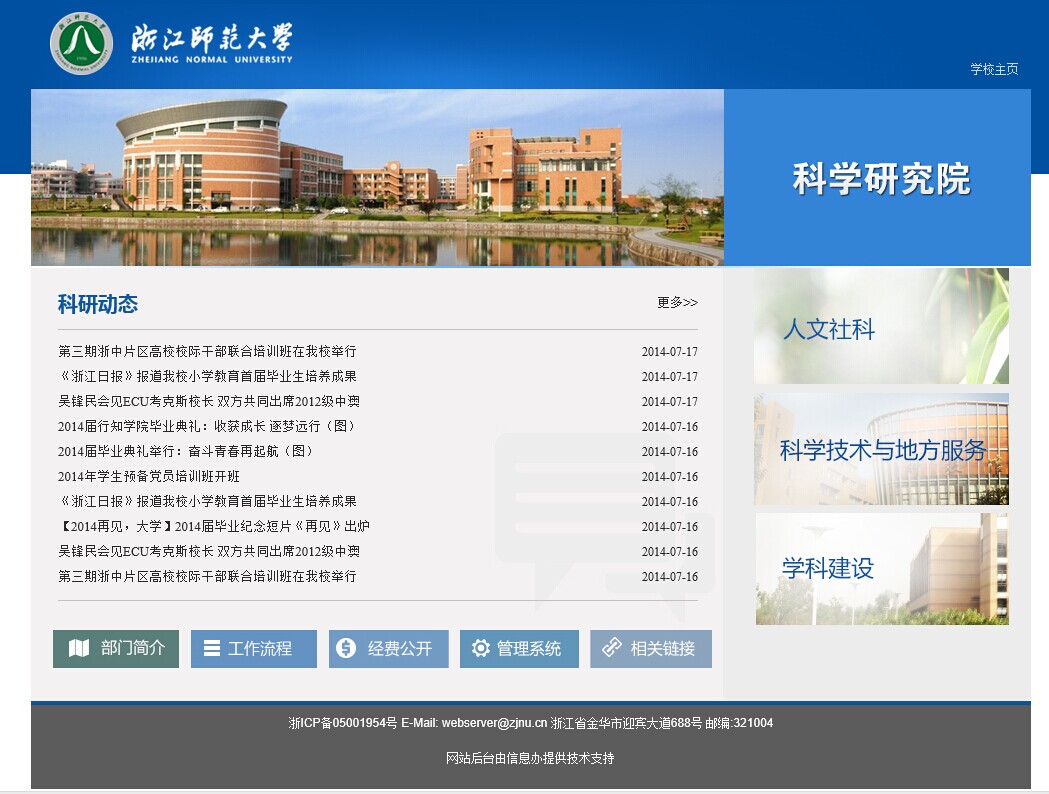
Task: Open the 学校主页 link in header
Action: (x=994, y=69)
